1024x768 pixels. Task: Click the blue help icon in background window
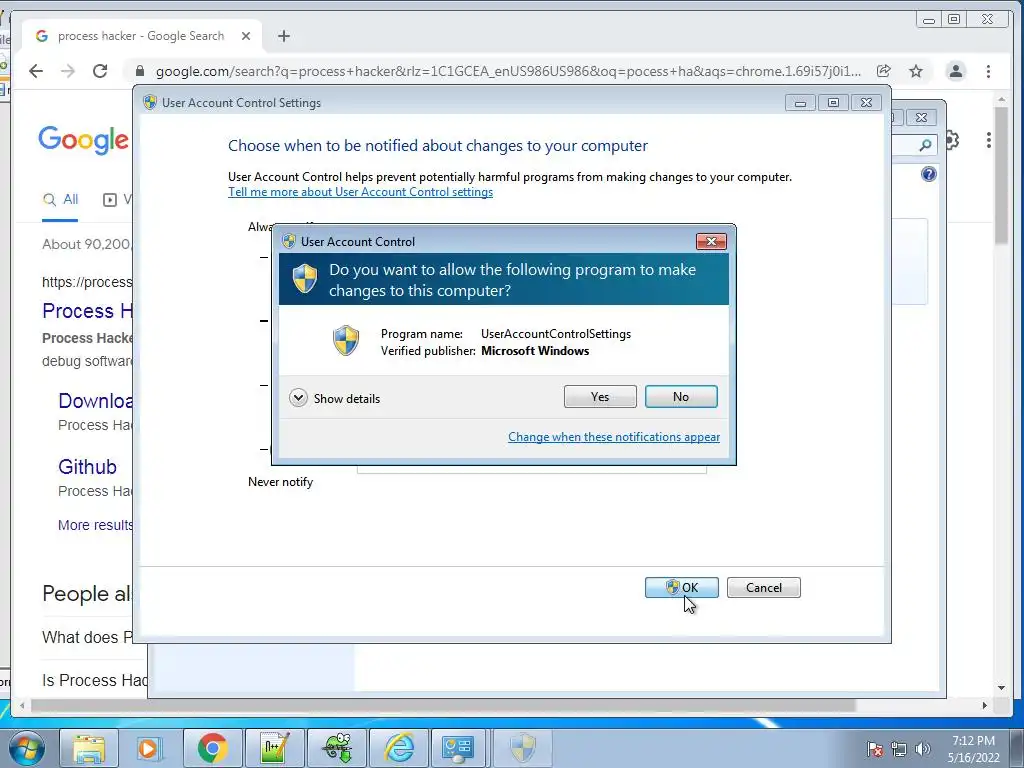929,174
